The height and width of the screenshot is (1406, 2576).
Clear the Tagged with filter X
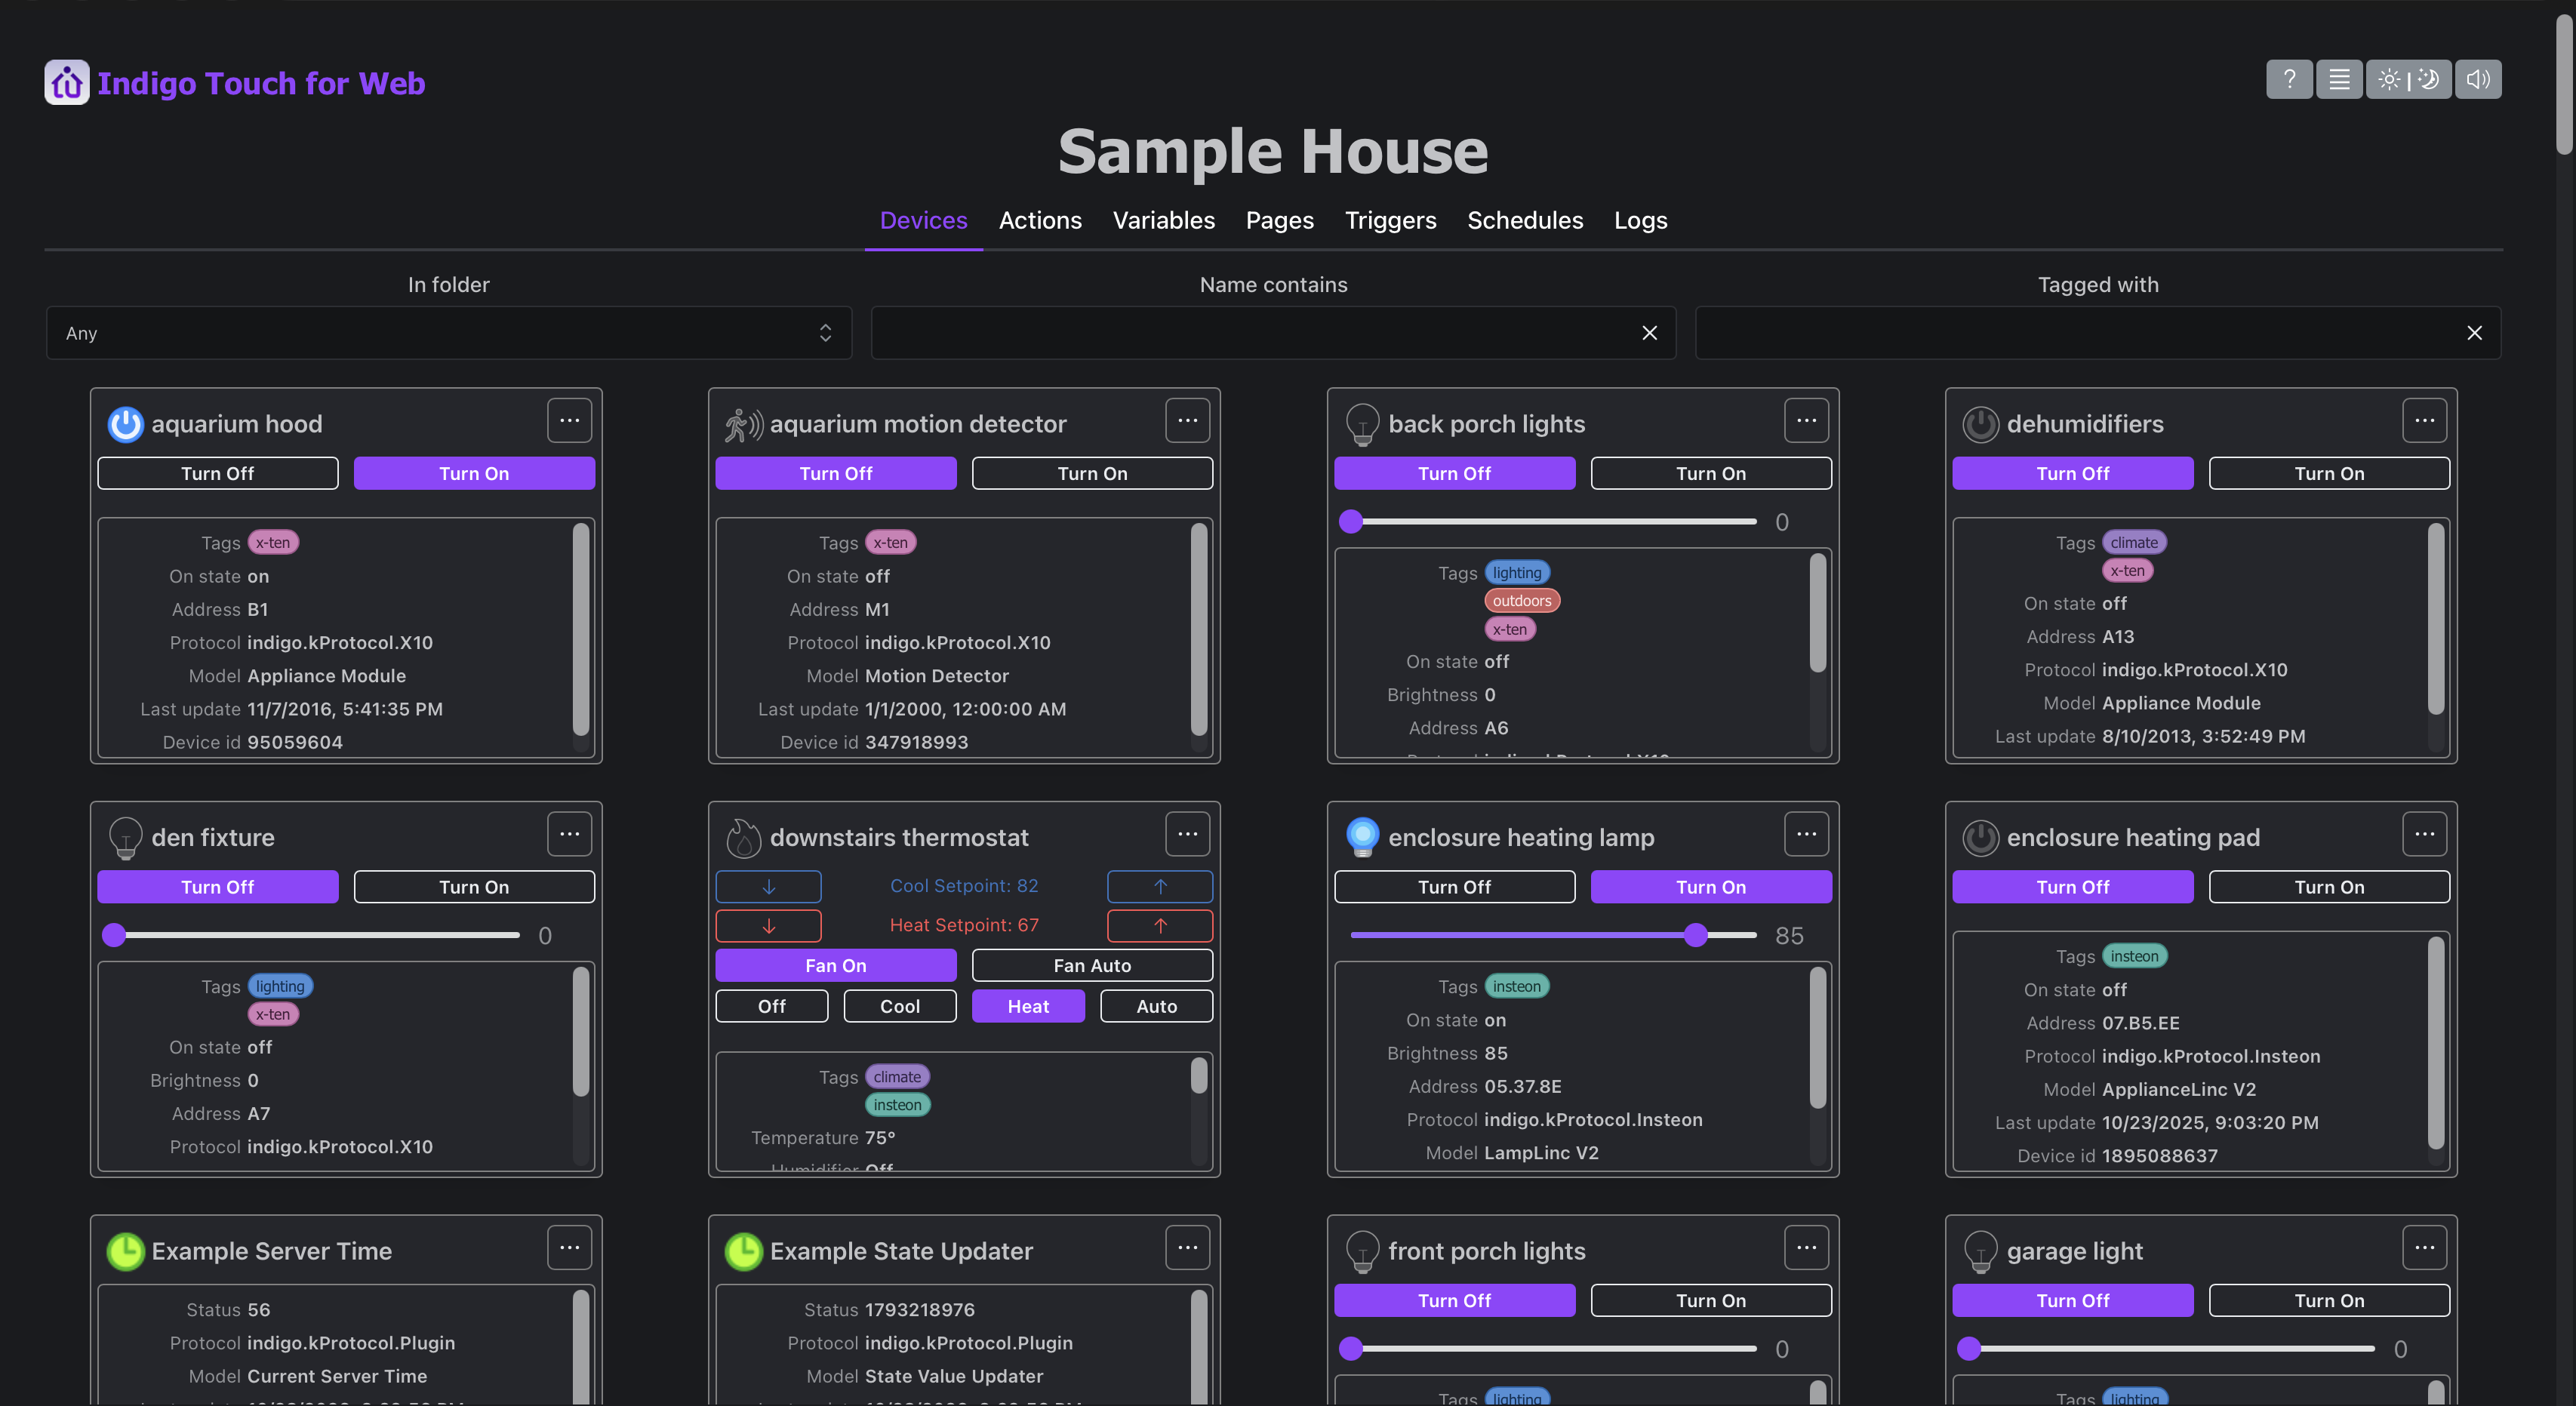pyautogui.click(x=2474, y=333)
